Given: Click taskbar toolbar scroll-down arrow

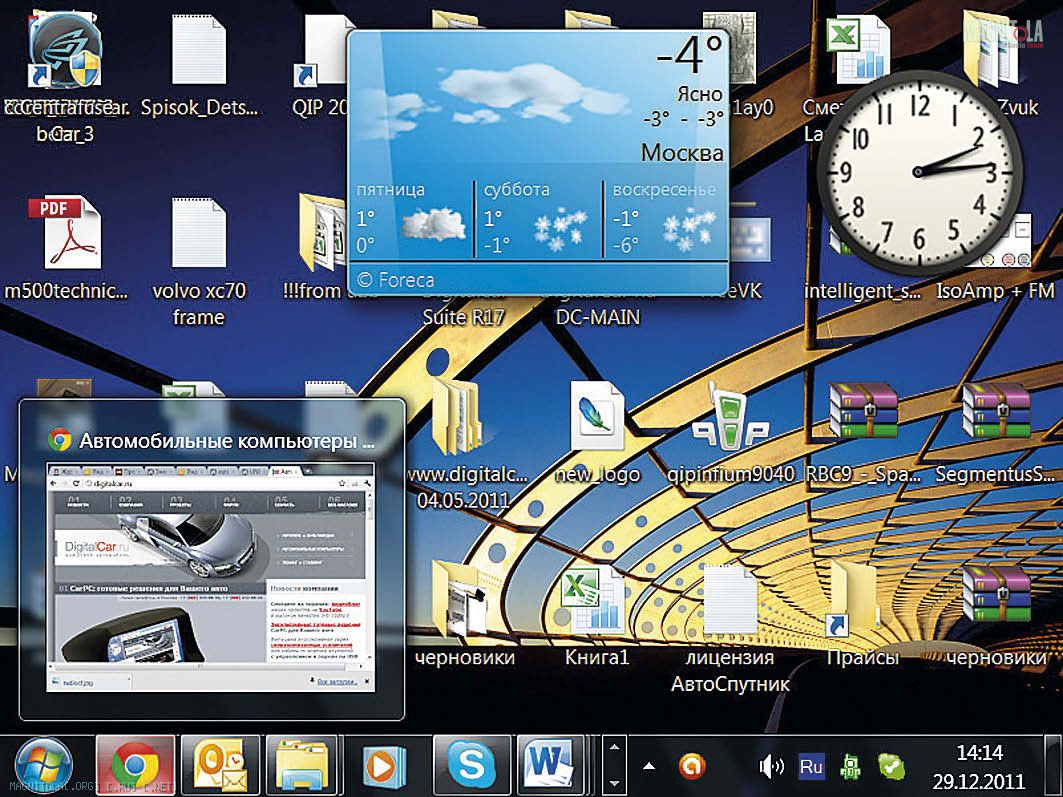Looking at the screenshot, I should pyautogui.click(x=614, y=783).
